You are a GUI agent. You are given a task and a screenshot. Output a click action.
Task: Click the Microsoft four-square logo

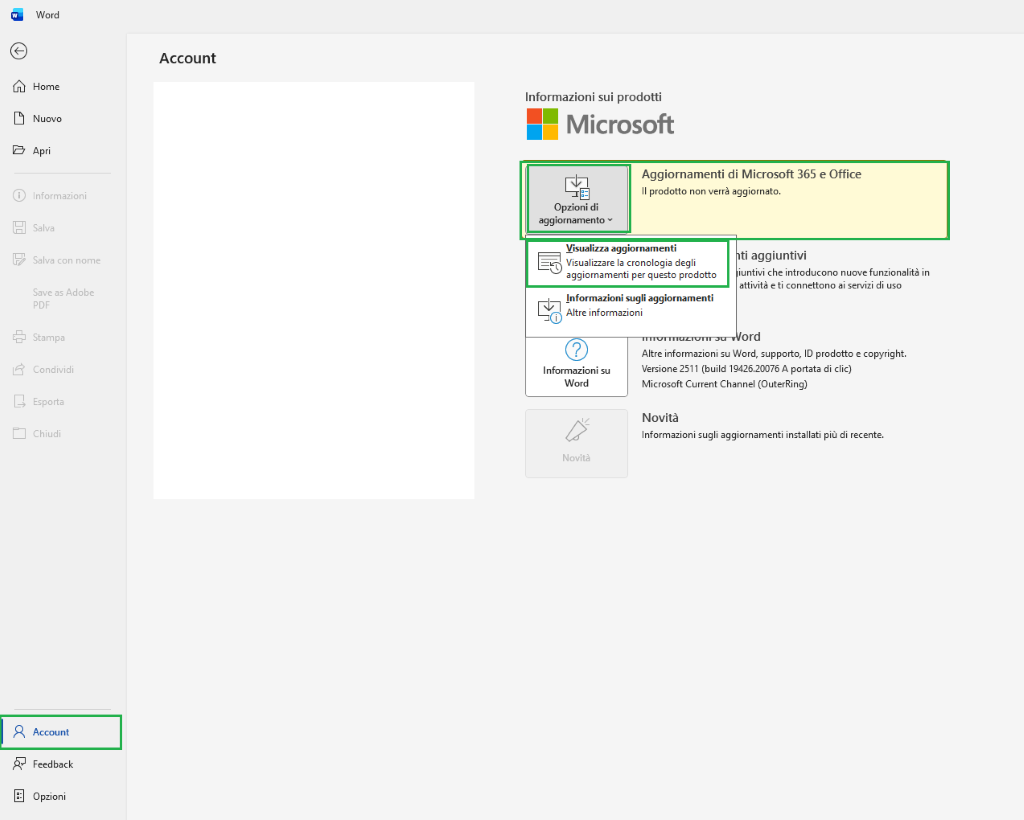543,124
